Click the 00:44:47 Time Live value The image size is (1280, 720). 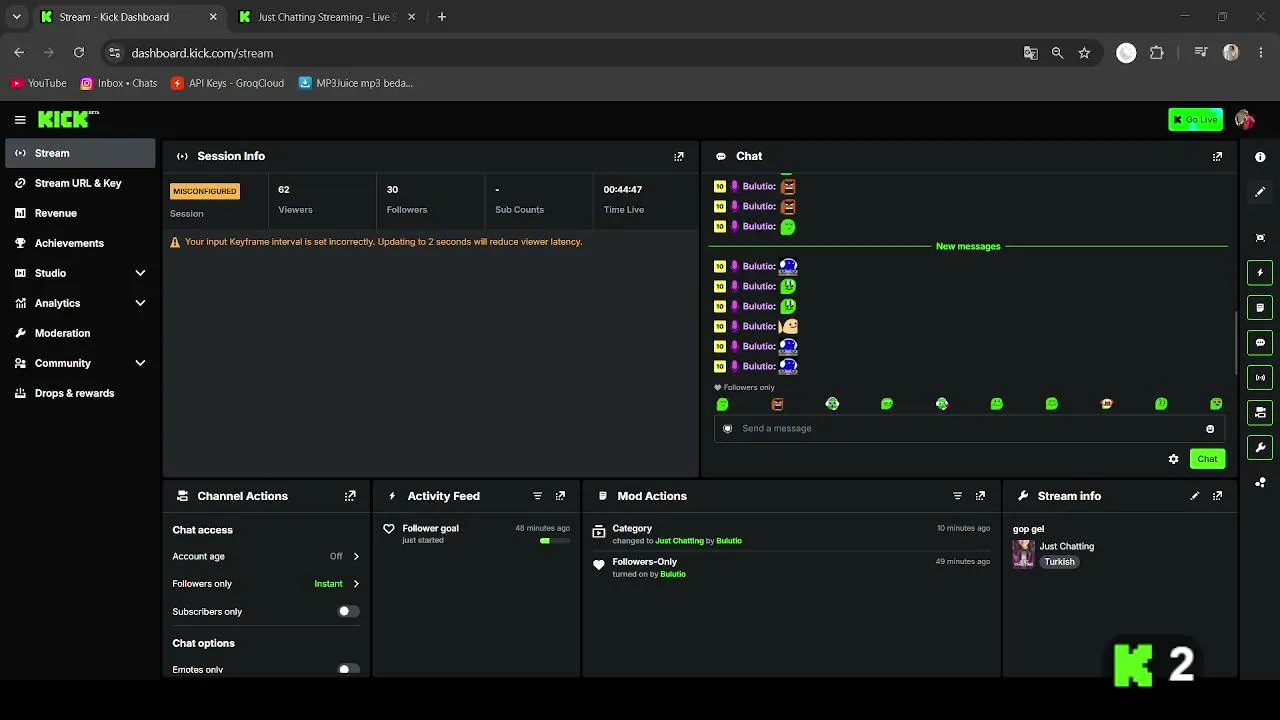coord(623,190)
